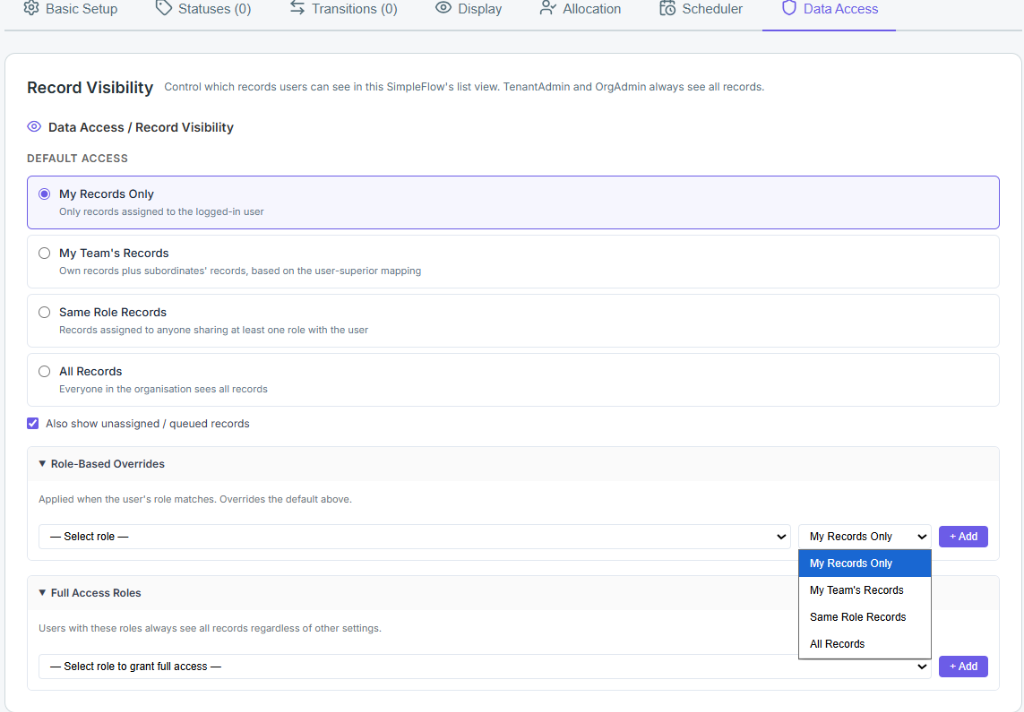The height and width of the screenshot is (712, 1024).
Task: Go to the Transitions (0) tab
Action: click(x=344, y=9)
